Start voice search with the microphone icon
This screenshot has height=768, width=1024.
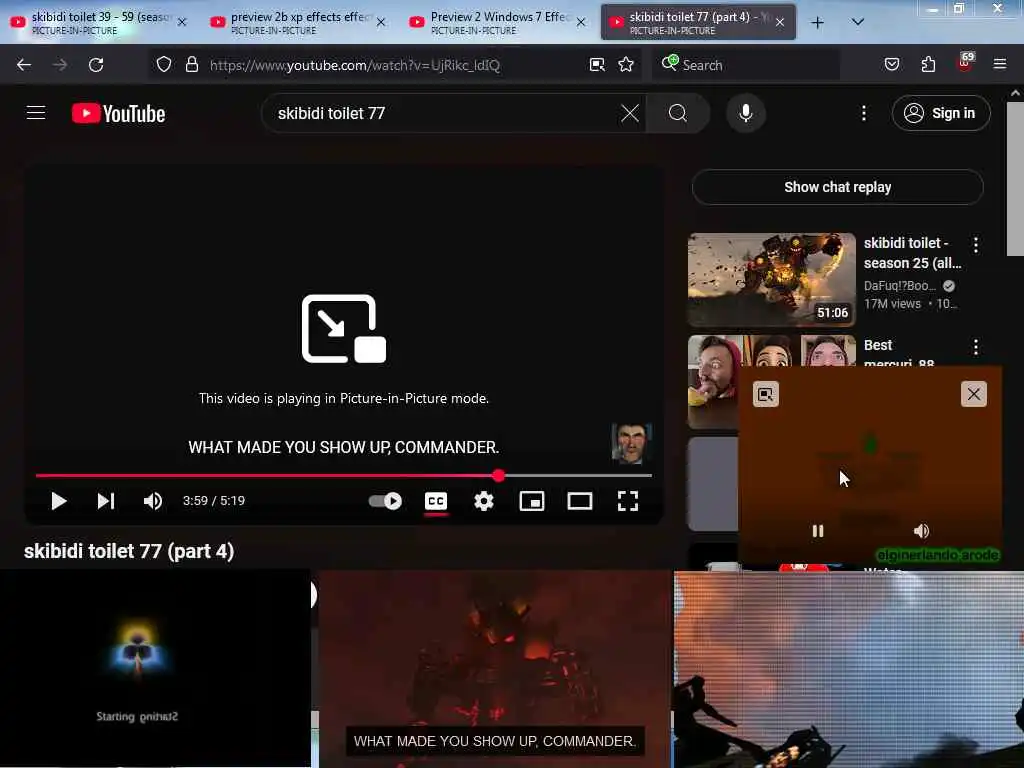(746, 113)
